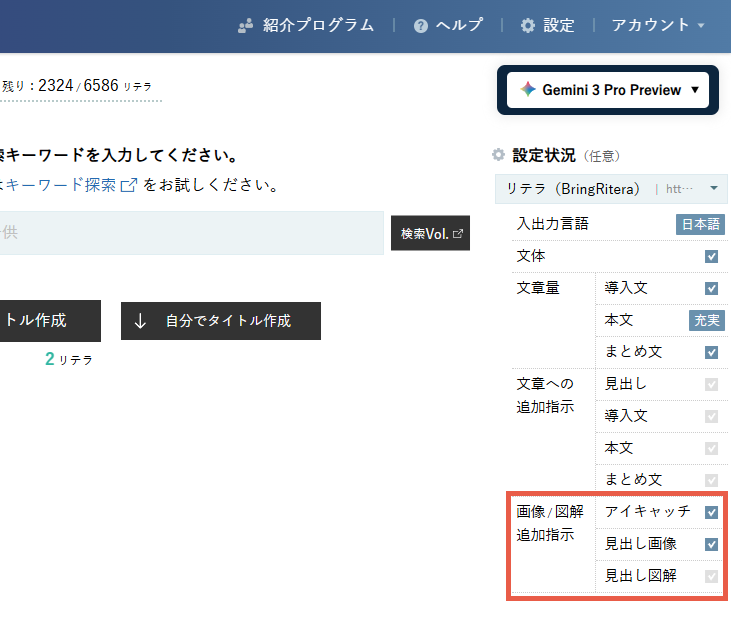Click the referral program people icon

[246, 25]
